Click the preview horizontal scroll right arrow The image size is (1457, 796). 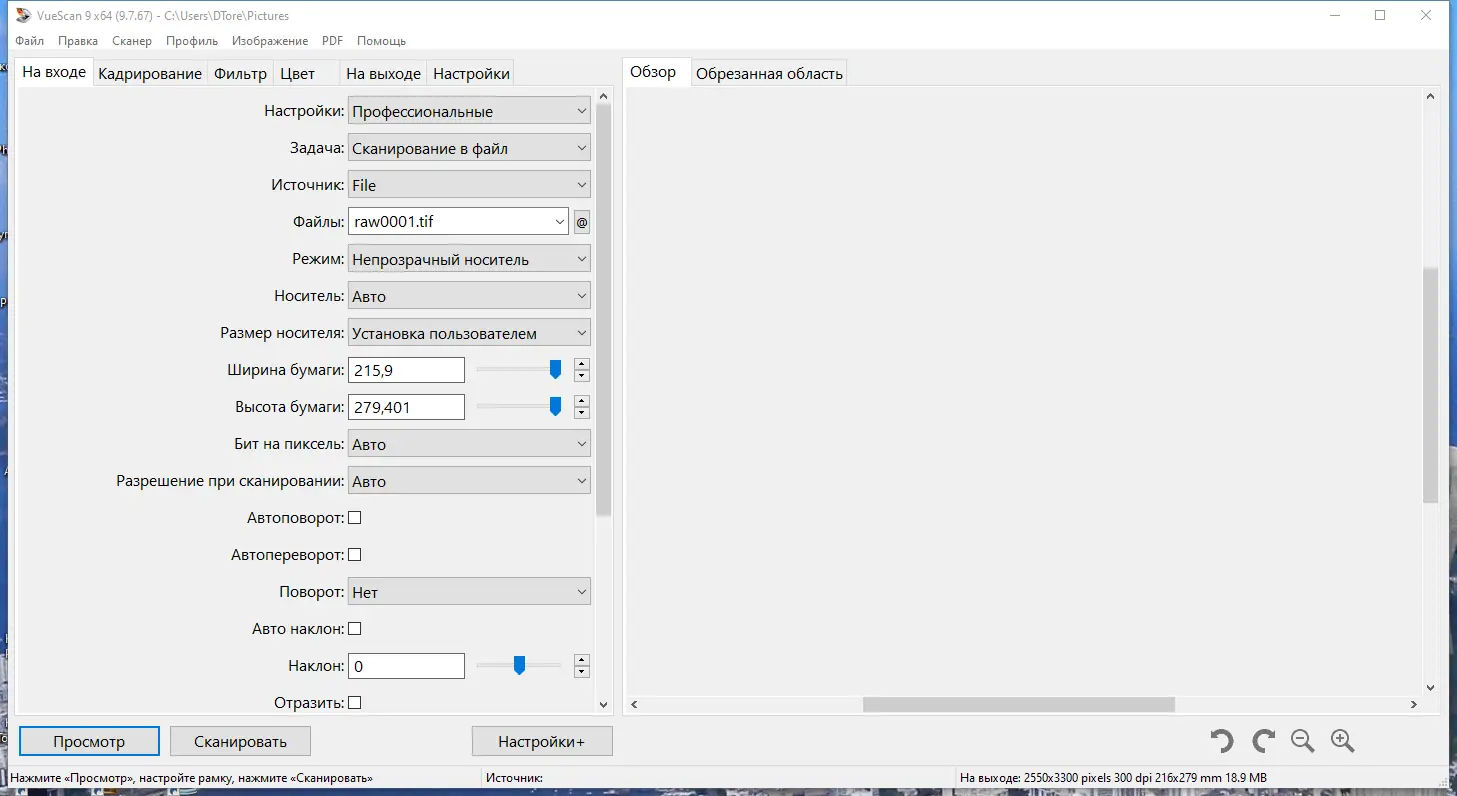point(1413,705)
